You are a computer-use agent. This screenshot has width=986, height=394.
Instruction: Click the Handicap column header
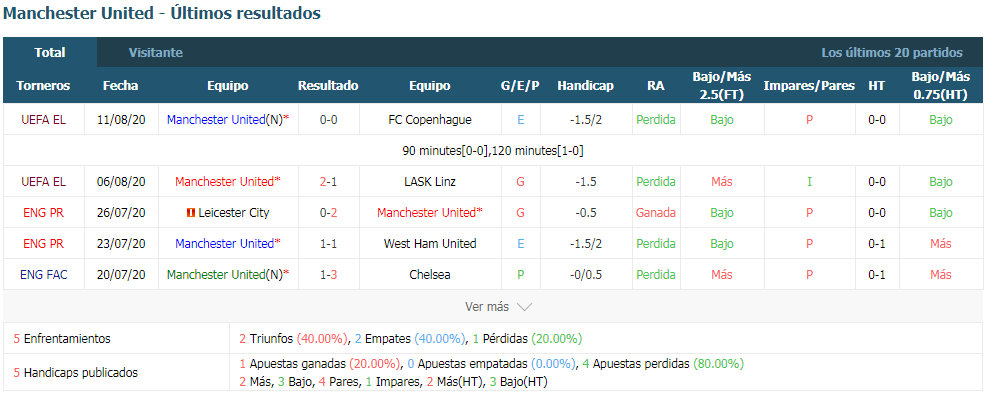point(585,85)
